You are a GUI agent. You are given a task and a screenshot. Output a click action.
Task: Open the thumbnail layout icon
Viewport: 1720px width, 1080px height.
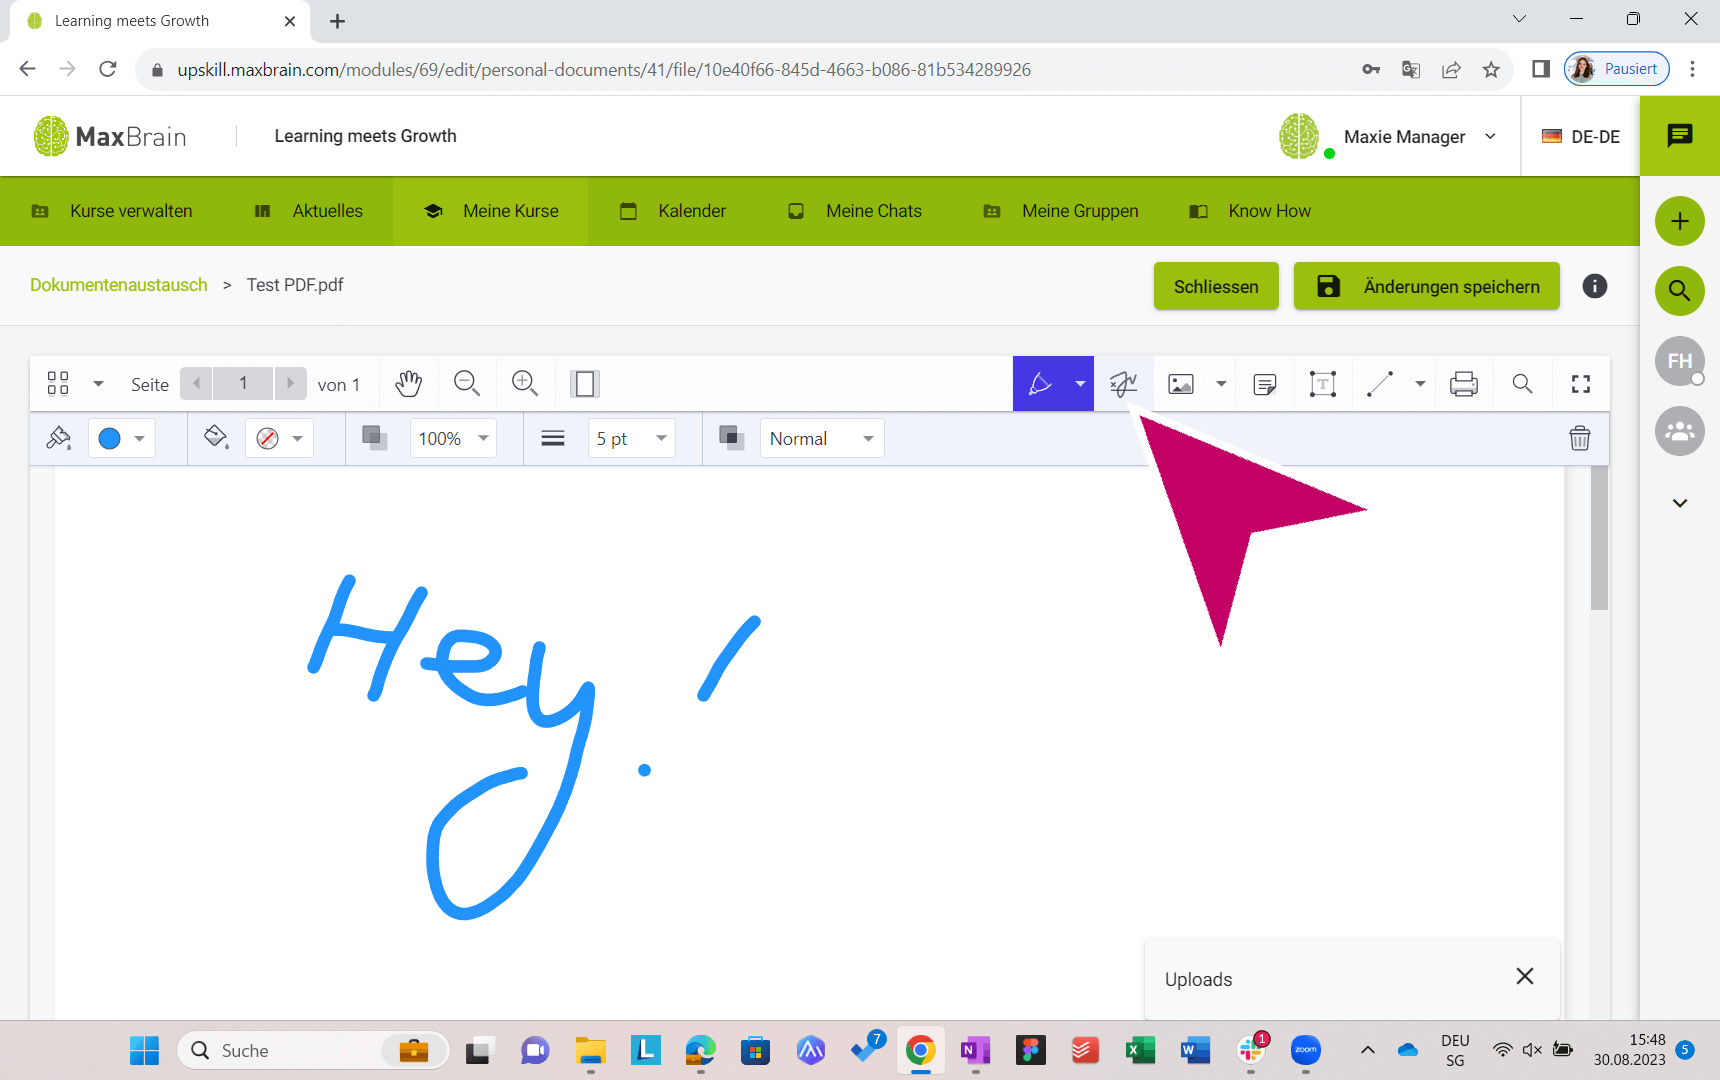click(58, 384)
